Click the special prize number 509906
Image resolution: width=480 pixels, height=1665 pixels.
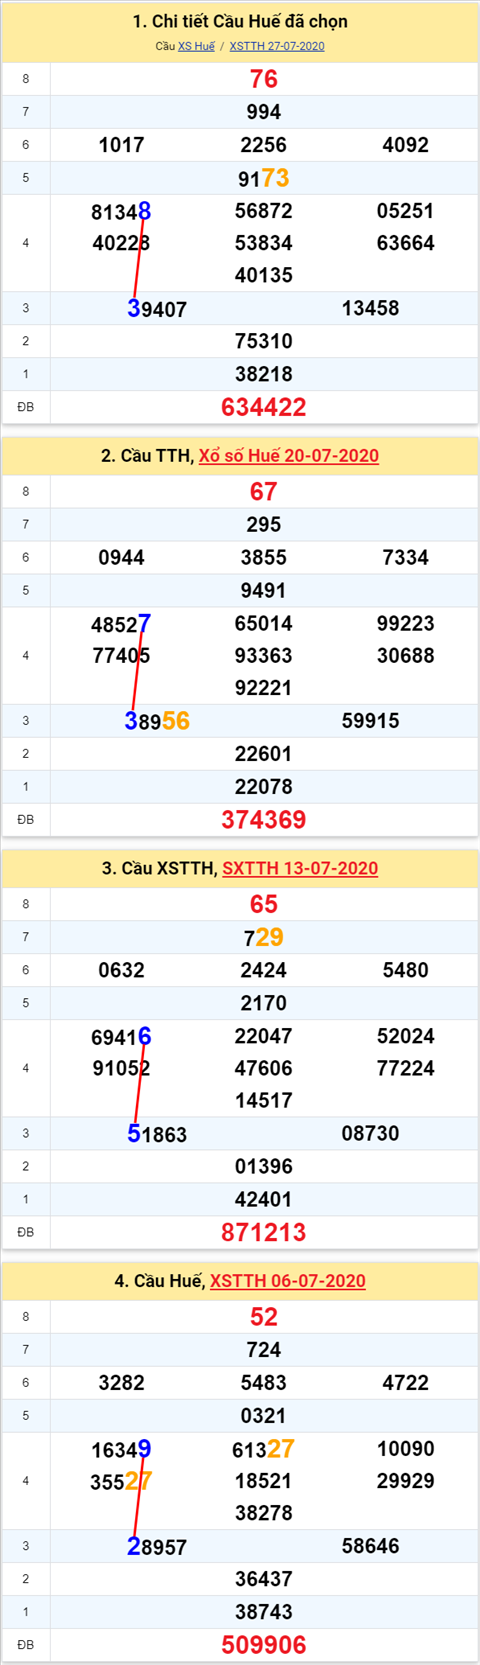[x=264, y=1645]
